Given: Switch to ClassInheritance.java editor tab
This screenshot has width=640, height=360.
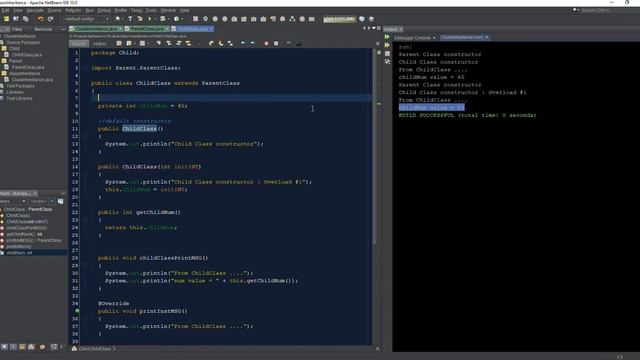Looking at the screenshot, I should coord(96,29).
